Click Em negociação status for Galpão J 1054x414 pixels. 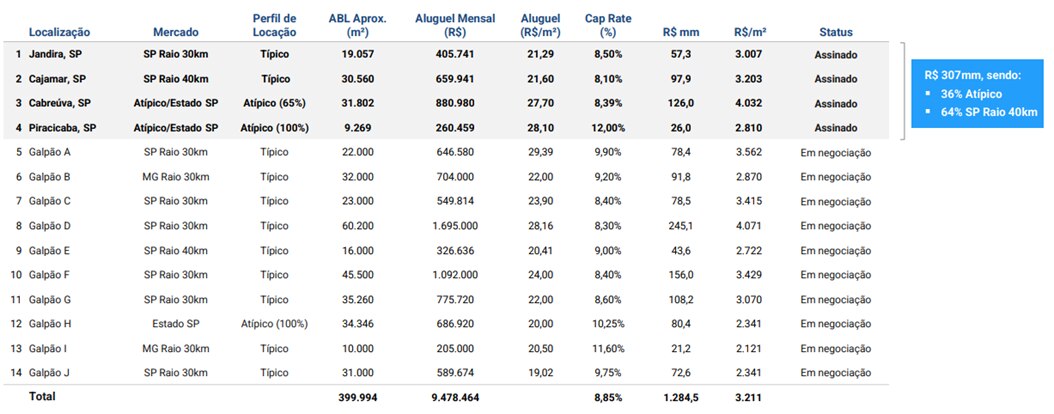(x=835, y=373)
